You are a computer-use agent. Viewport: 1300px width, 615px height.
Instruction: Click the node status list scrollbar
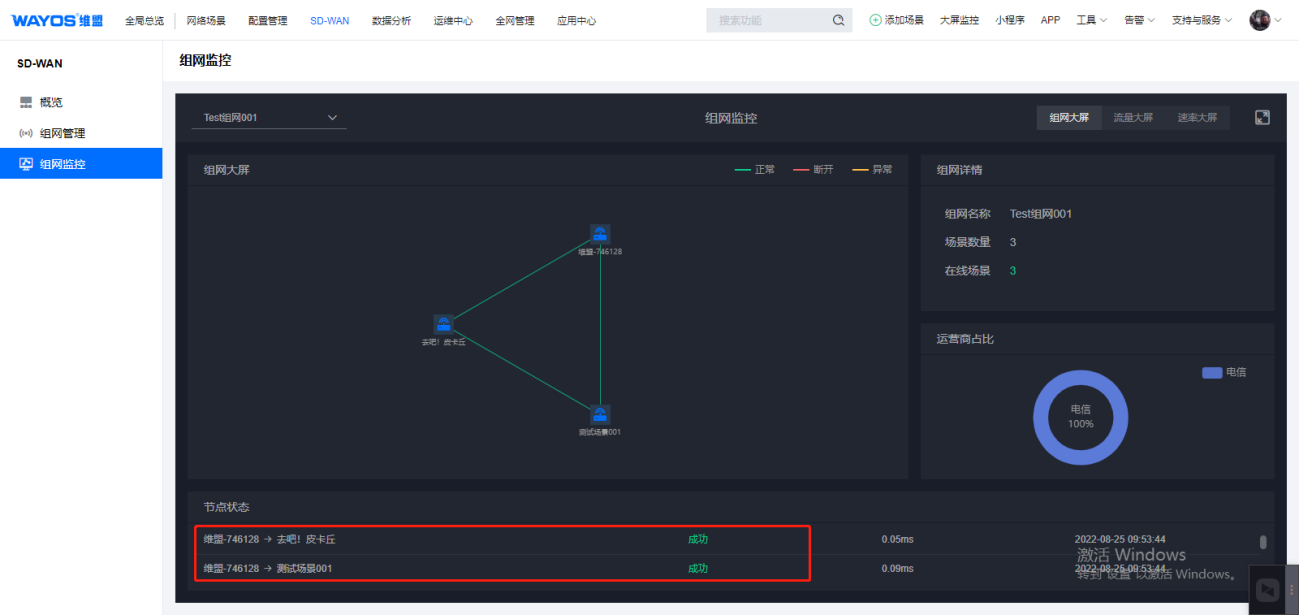click(x=1263, y=542)
